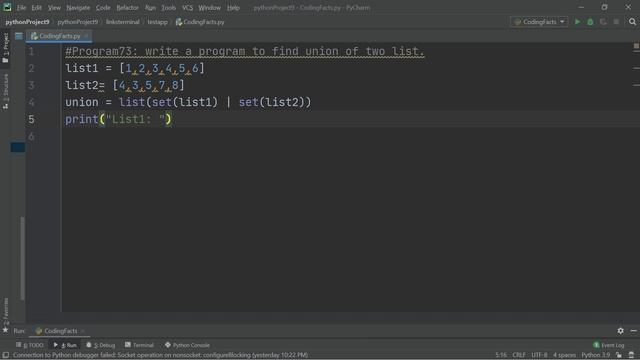Change file encoding via UTF-8 in the status bar

point(539,355)
